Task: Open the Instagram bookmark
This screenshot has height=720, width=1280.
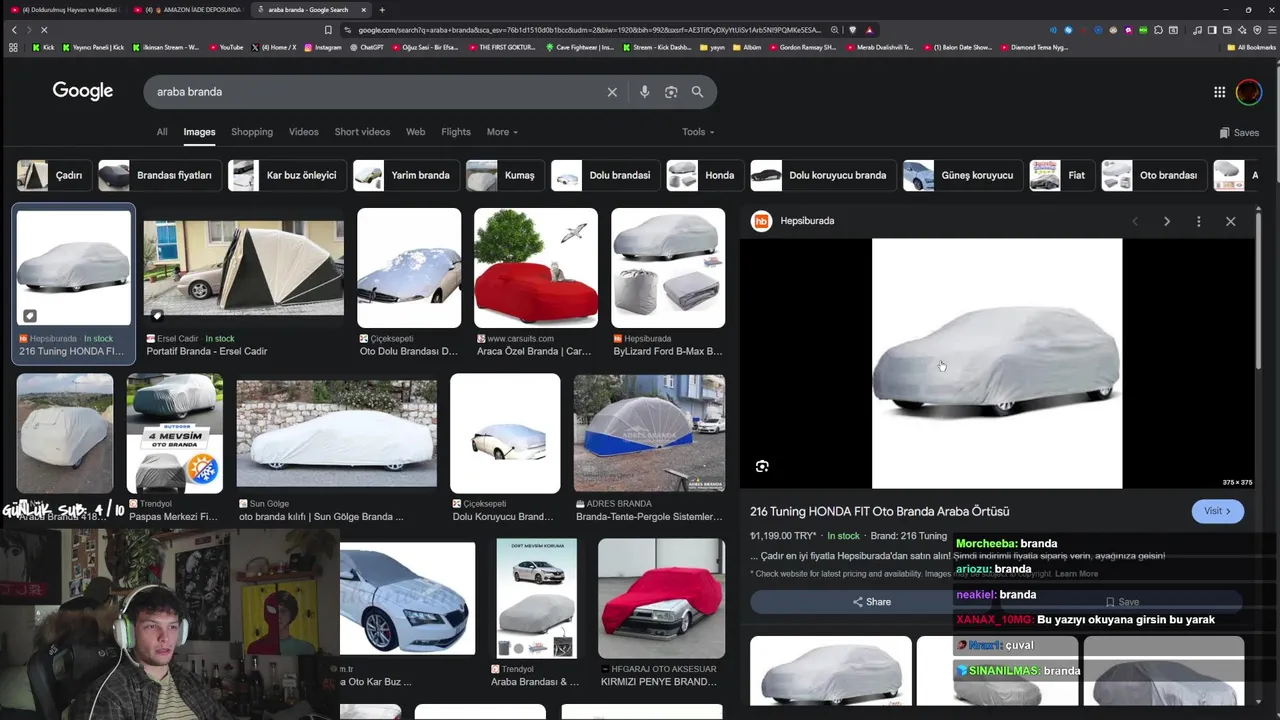Action: 322,47
